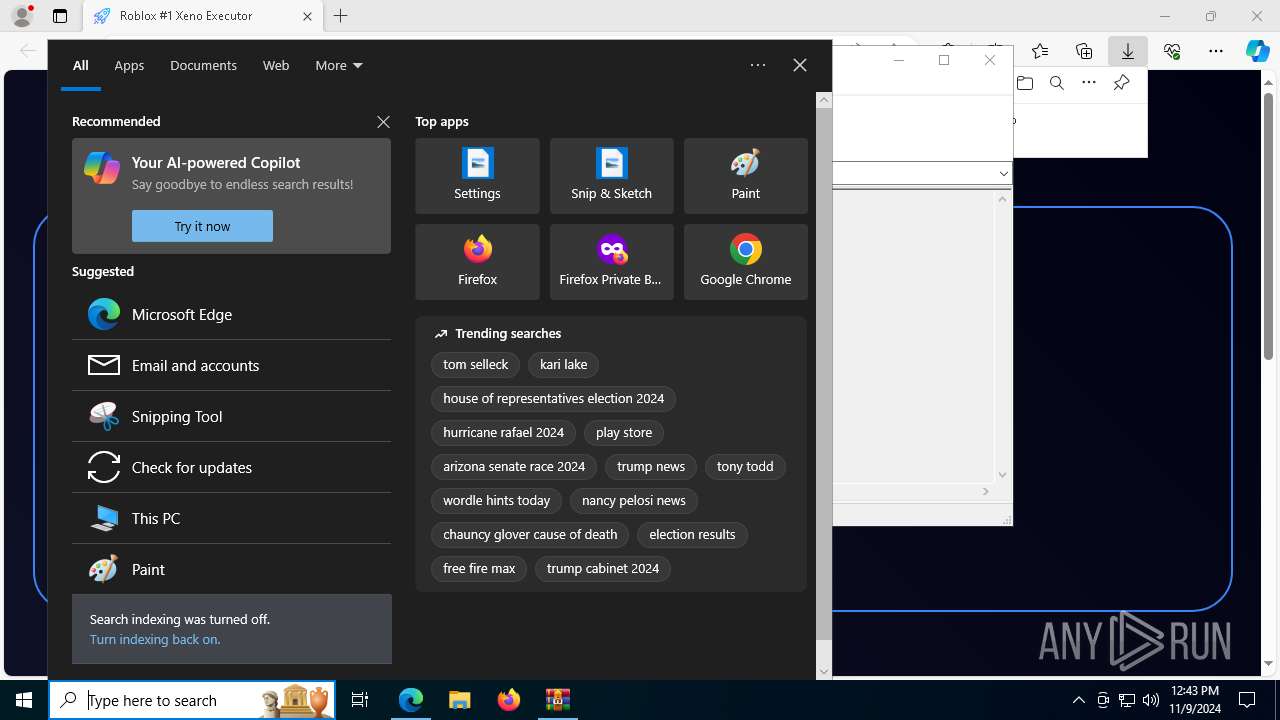This screenshot has height=720, width=1280.
Task: Open This PC from Suggested list
Action: (231, 518)
